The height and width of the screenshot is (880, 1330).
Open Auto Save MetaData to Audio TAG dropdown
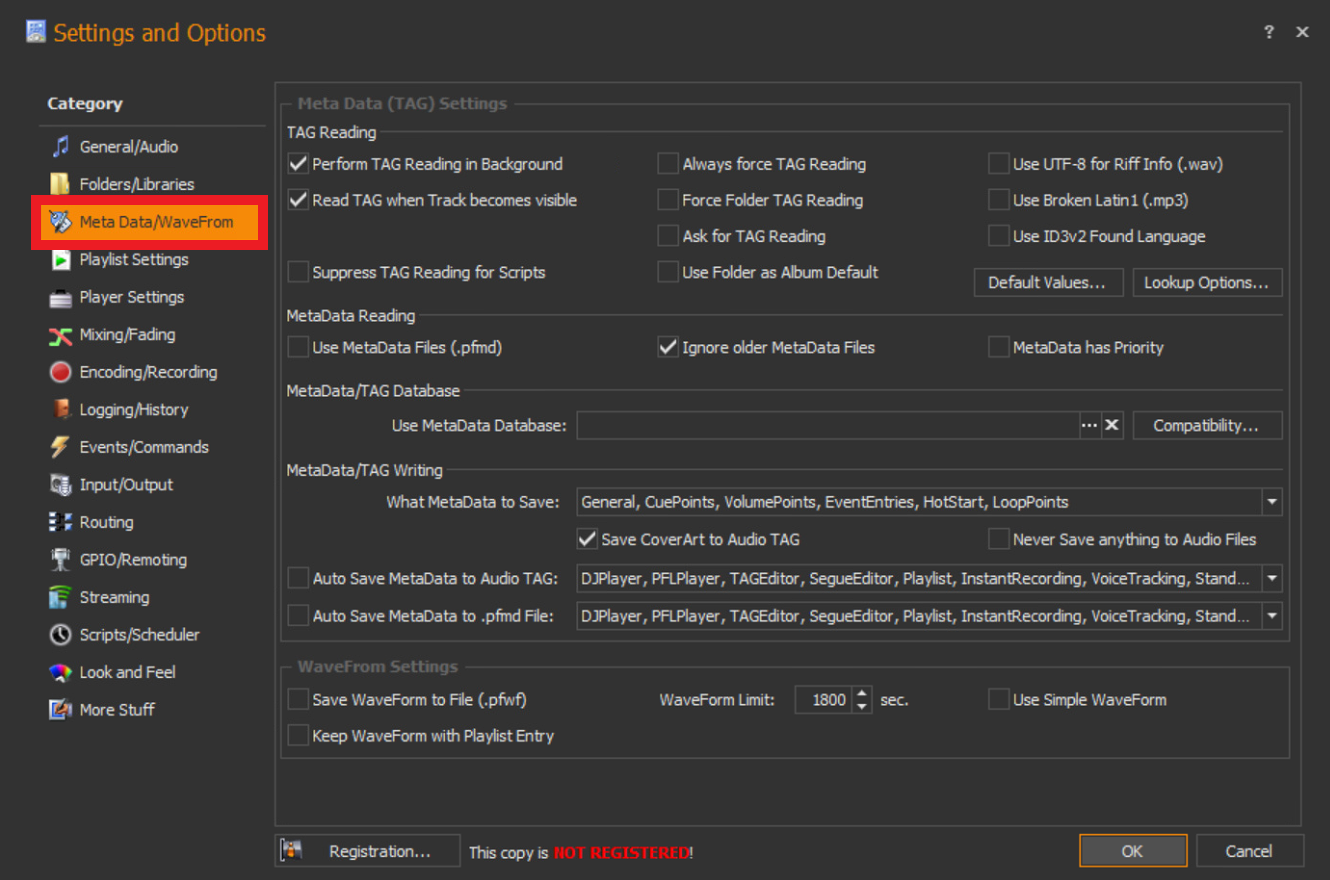click(1271, 578)
